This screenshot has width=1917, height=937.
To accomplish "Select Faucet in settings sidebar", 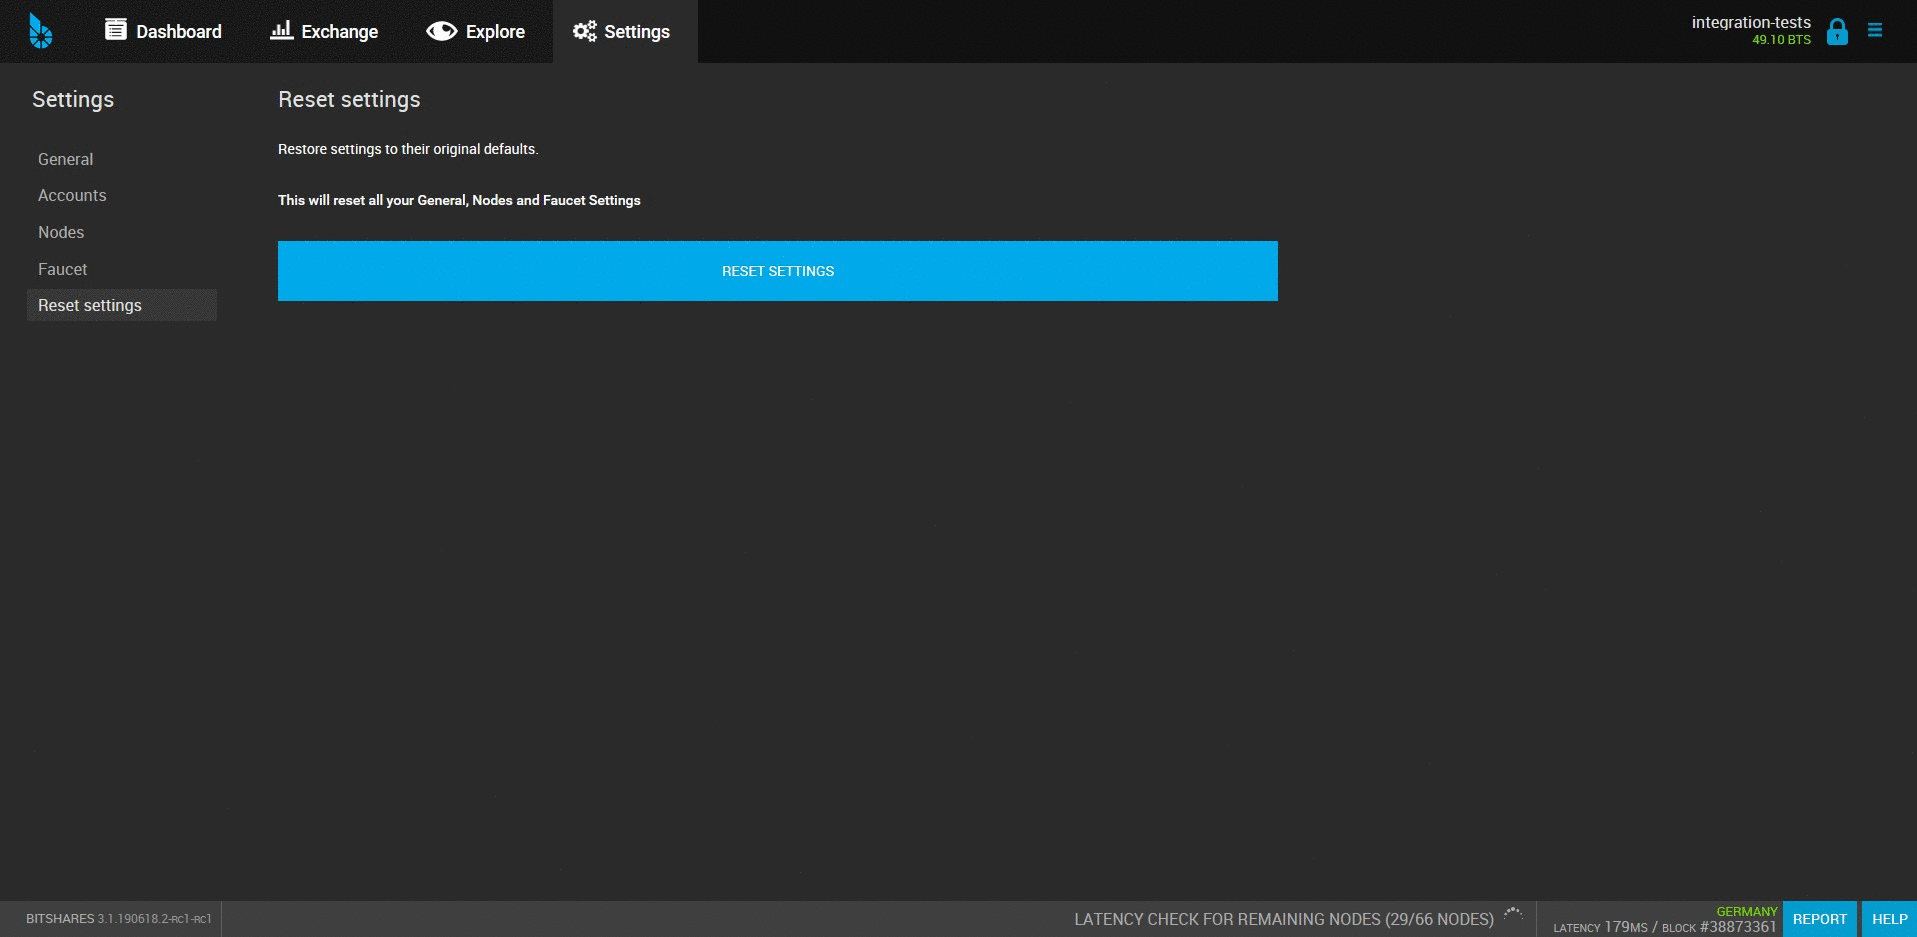I will point(63,269).
